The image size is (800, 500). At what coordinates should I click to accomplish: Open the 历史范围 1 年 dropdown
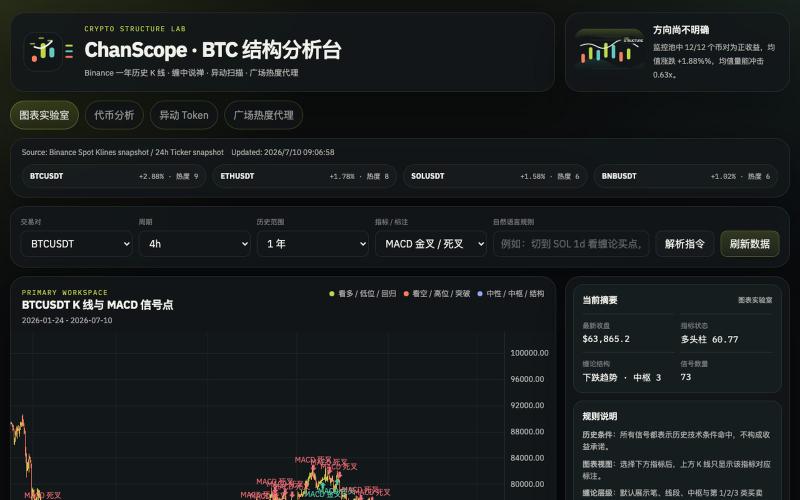coord(313,244)
